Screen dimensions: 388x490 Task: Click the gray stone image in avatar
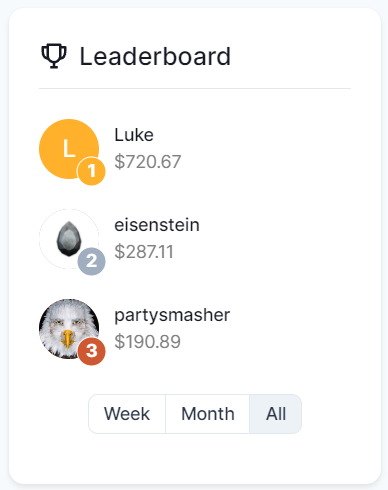(x=69, y=239)
